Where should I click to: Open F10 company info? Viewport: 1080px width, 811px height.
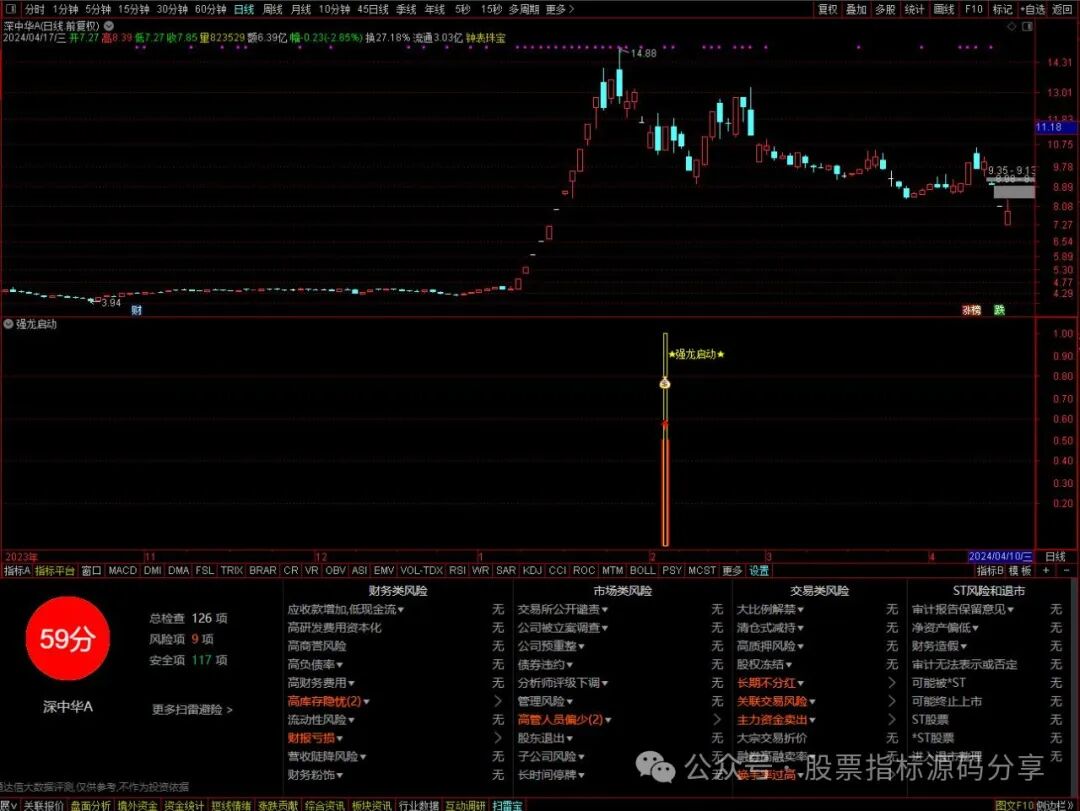973,9
